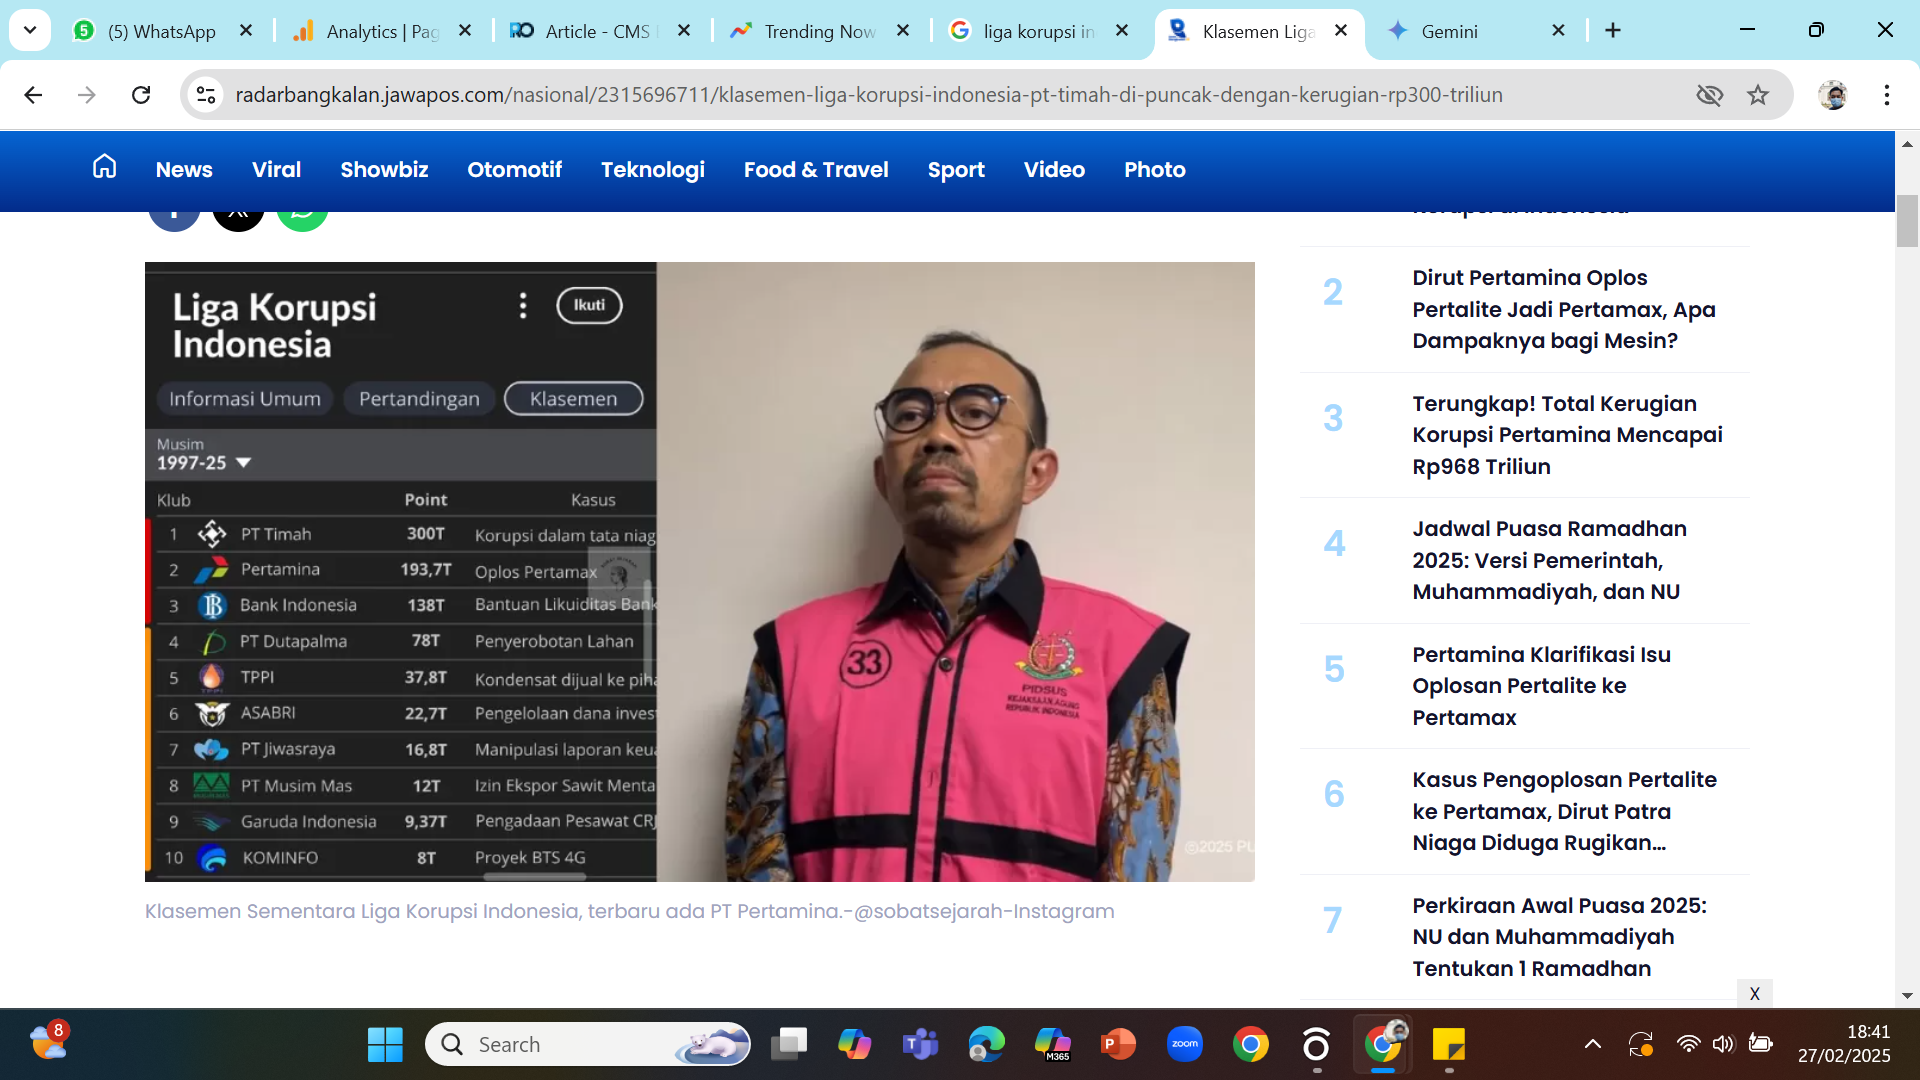Open Wi-Fi network settings in tray
This screenshot has height=1080, width=1920.
coord(1688,1044)
